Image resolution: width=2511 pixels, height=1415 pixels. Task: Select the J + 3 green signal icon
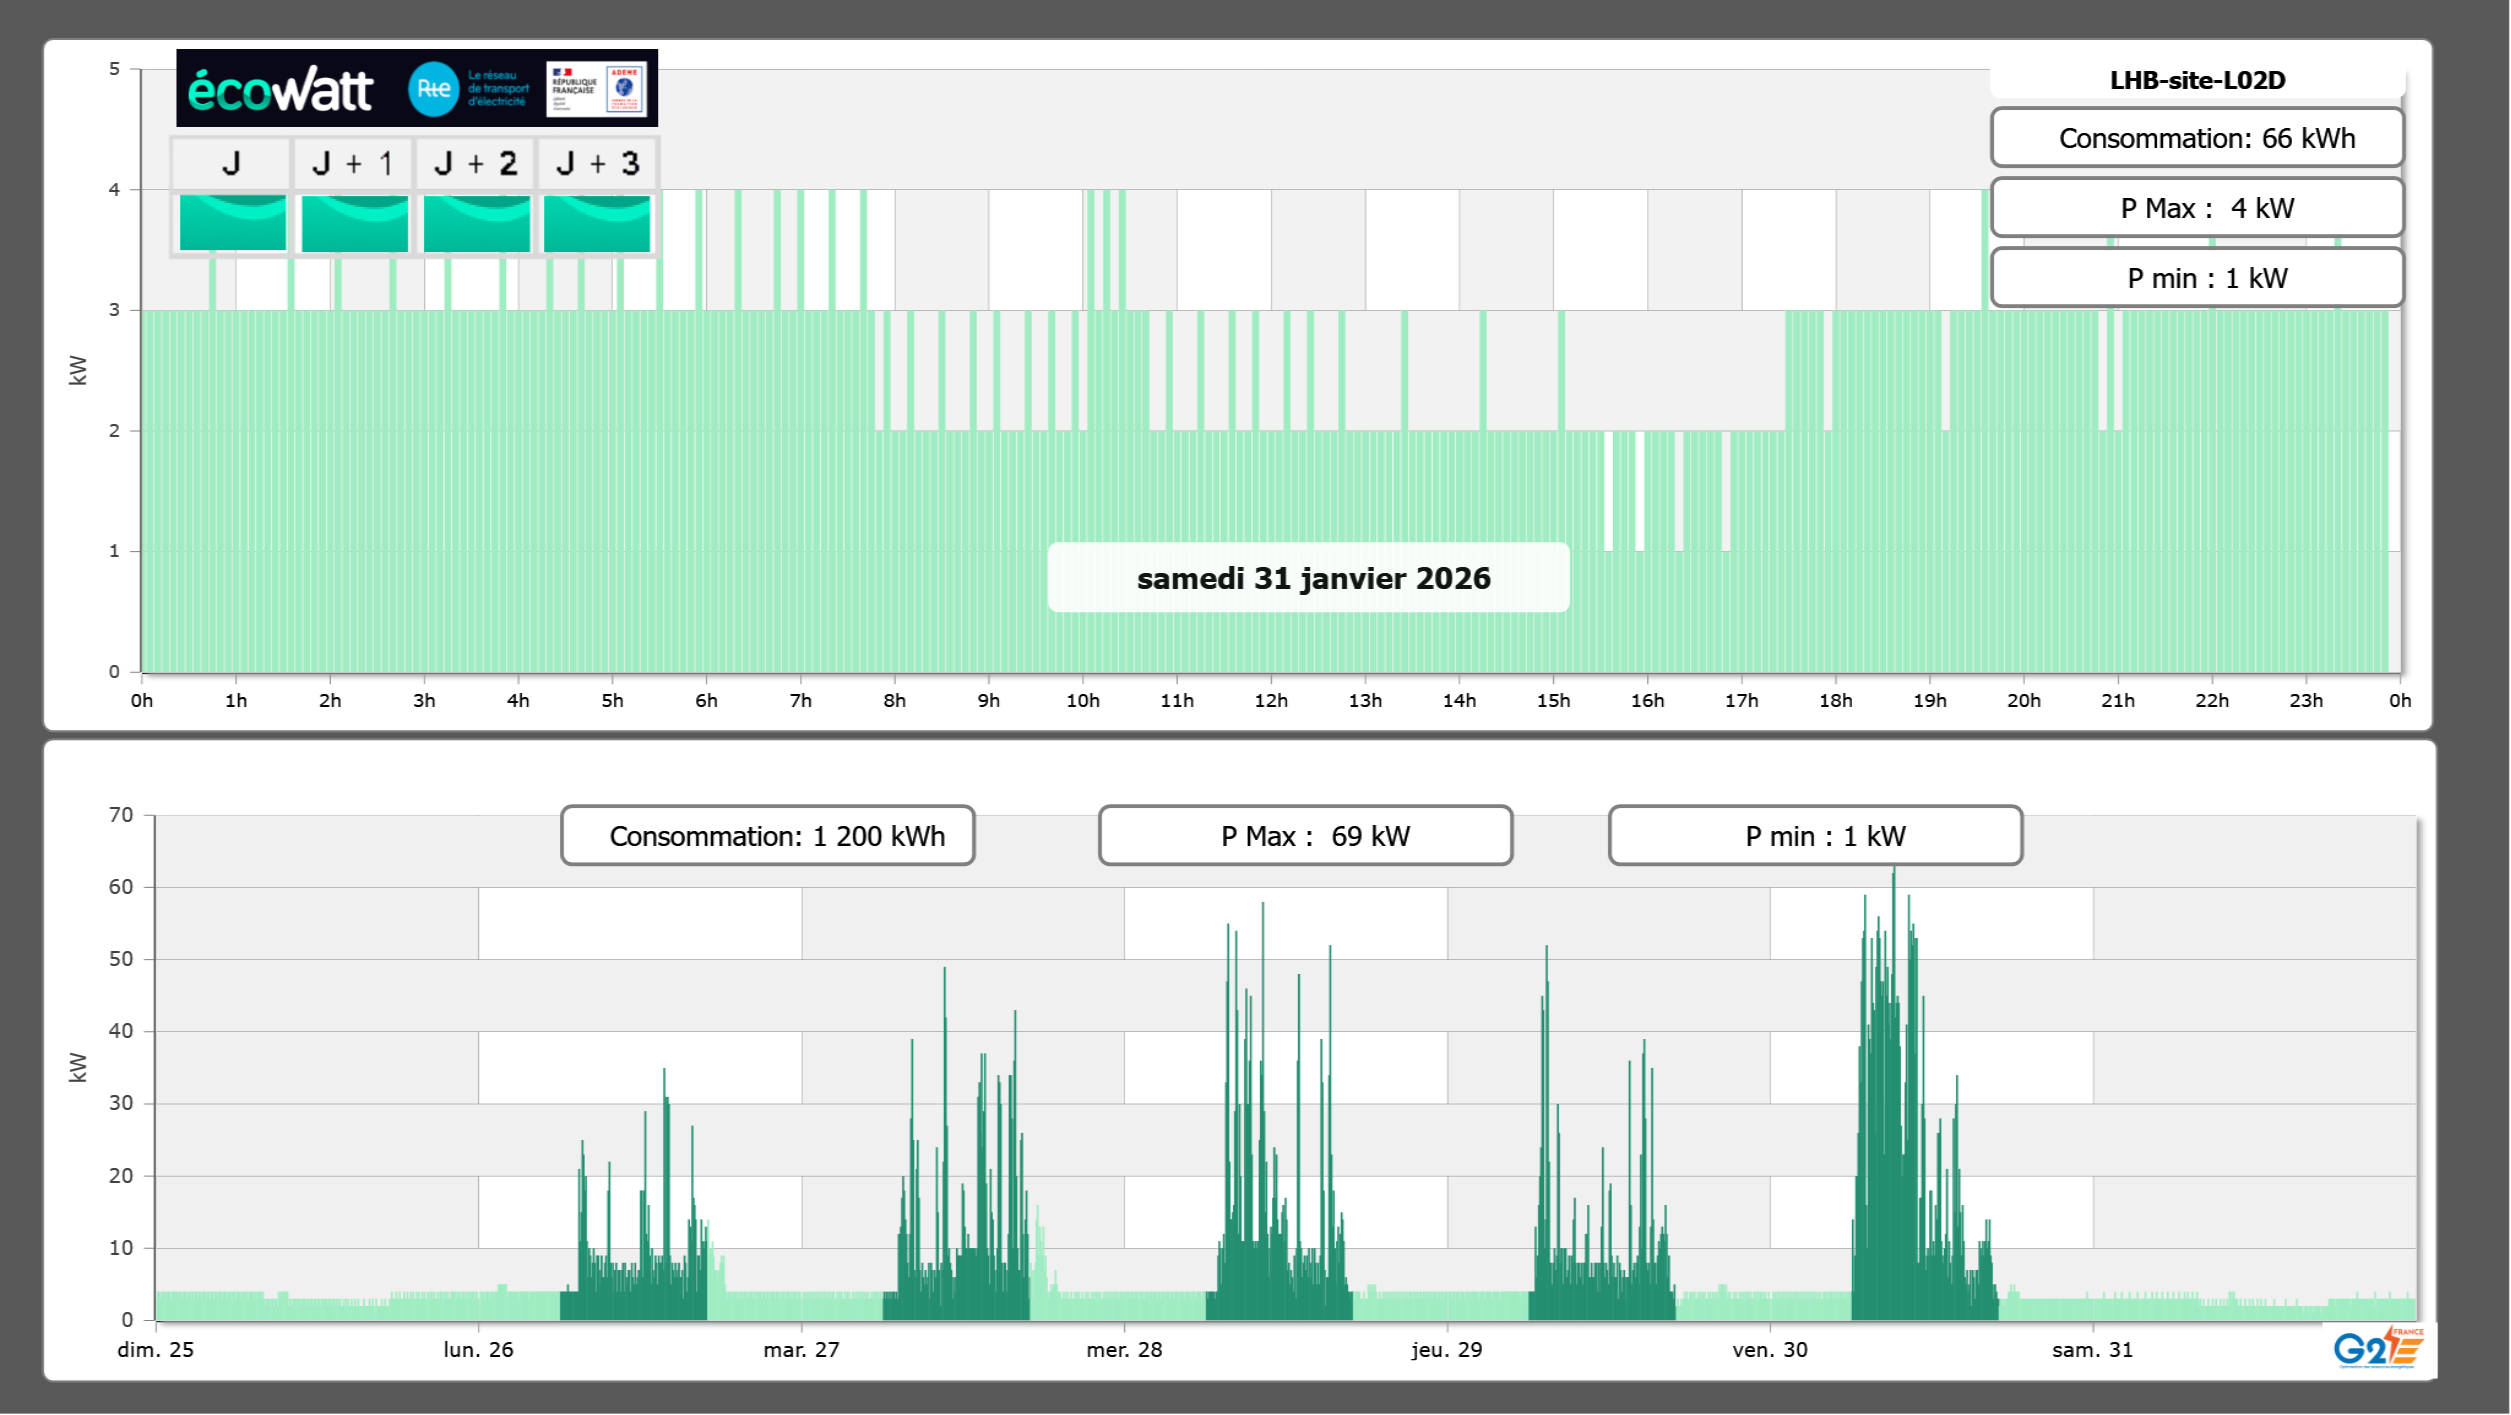click(597, 223)
